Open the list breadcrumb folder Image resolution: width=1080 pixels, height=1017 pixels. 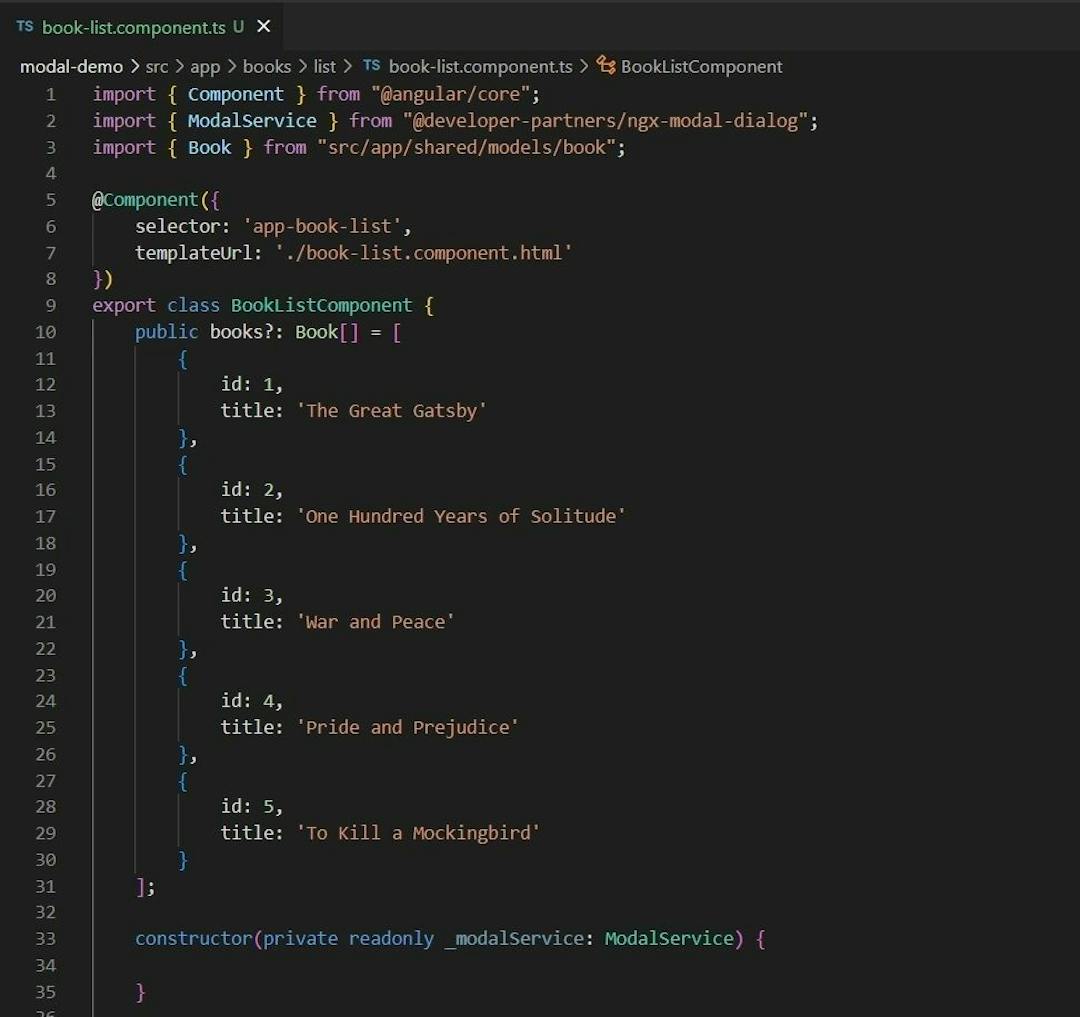pos(324,67)
